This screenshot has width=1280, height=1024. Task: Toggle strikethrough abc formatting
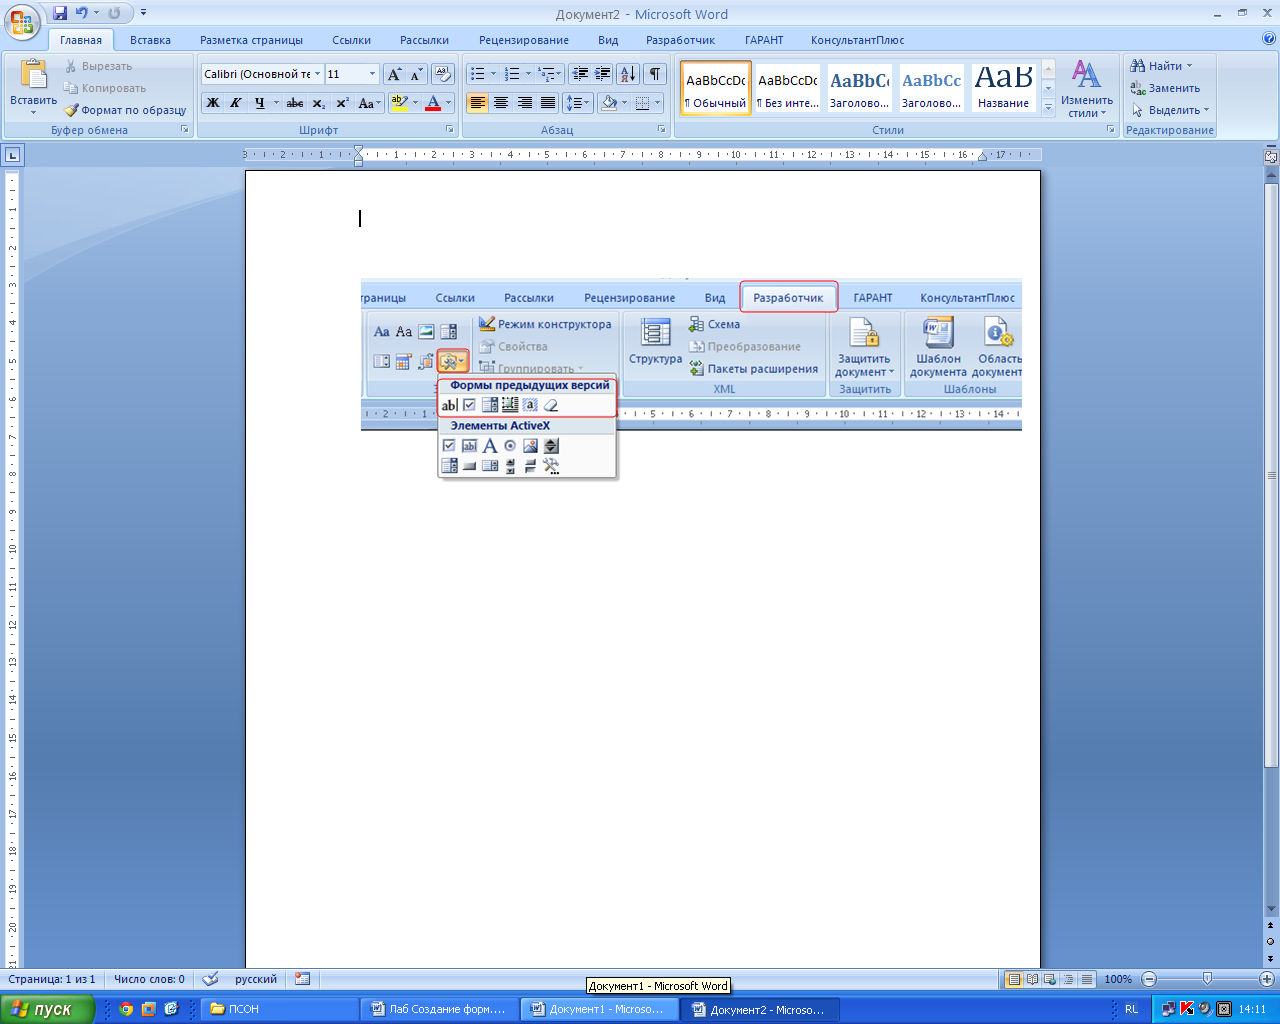pyautogui.click(x=295, y=102)
